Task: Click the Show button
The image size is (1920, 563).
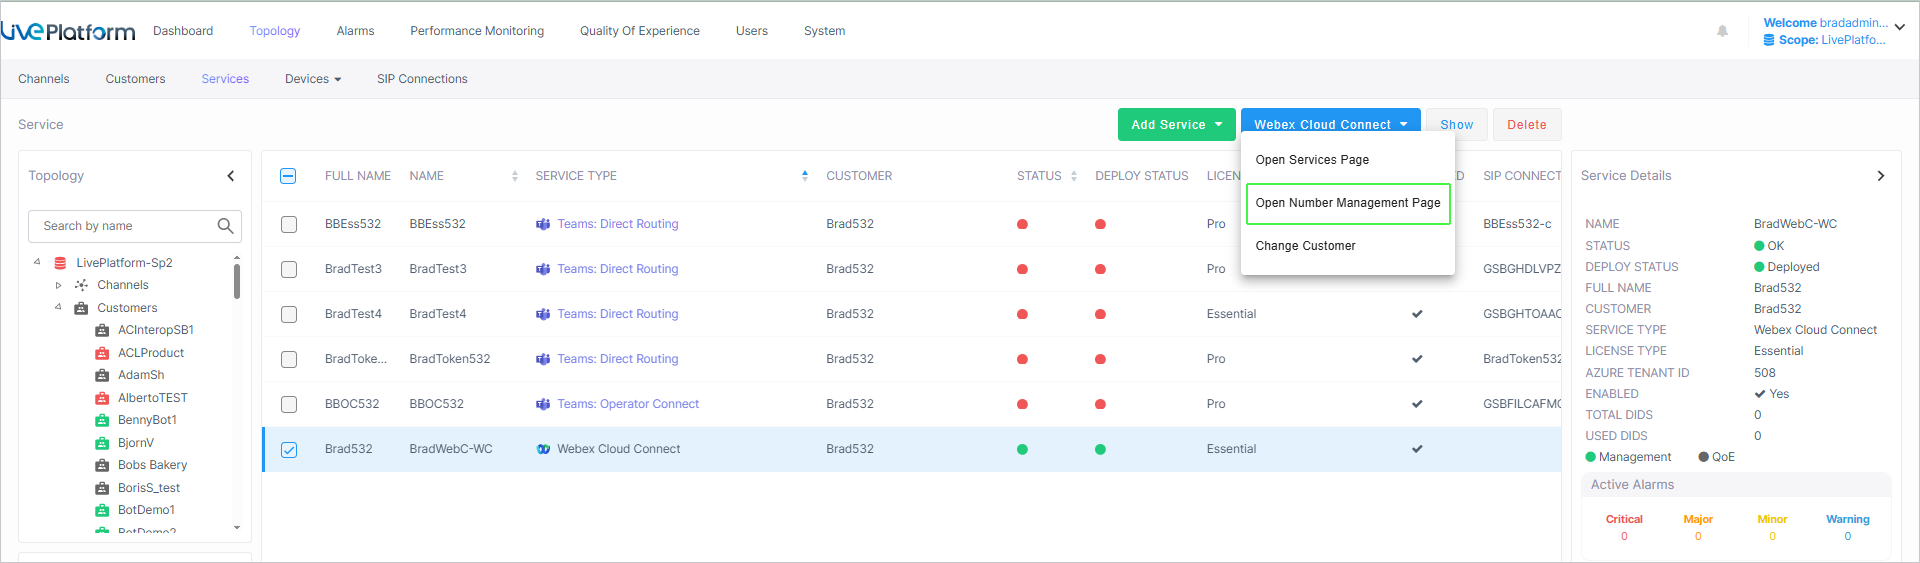Action: pos(1456,125)
